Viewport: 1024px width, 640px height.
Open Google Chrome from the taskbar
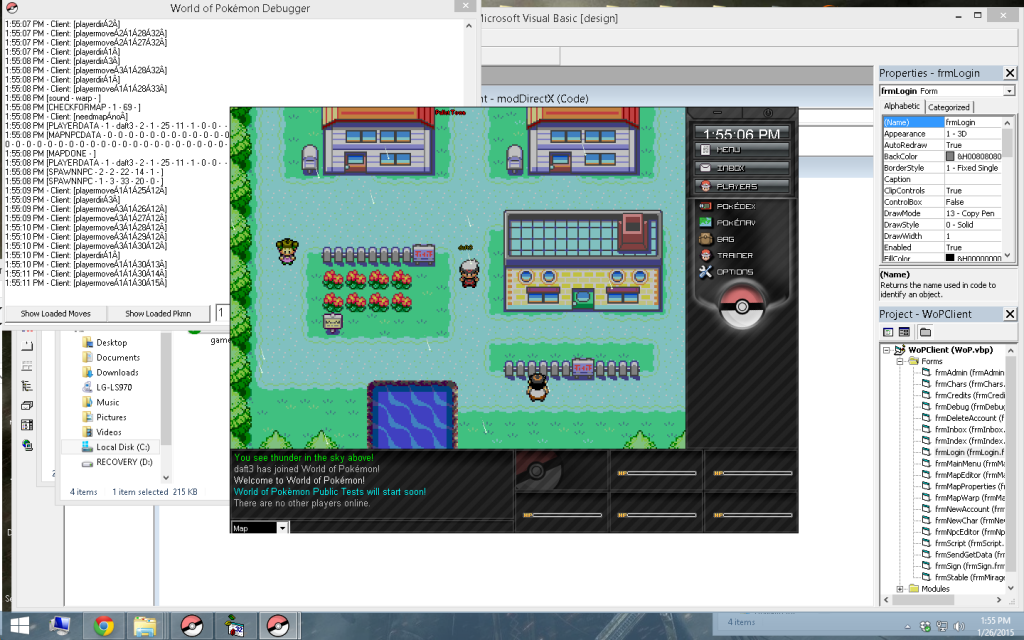[x=103, y=626]
